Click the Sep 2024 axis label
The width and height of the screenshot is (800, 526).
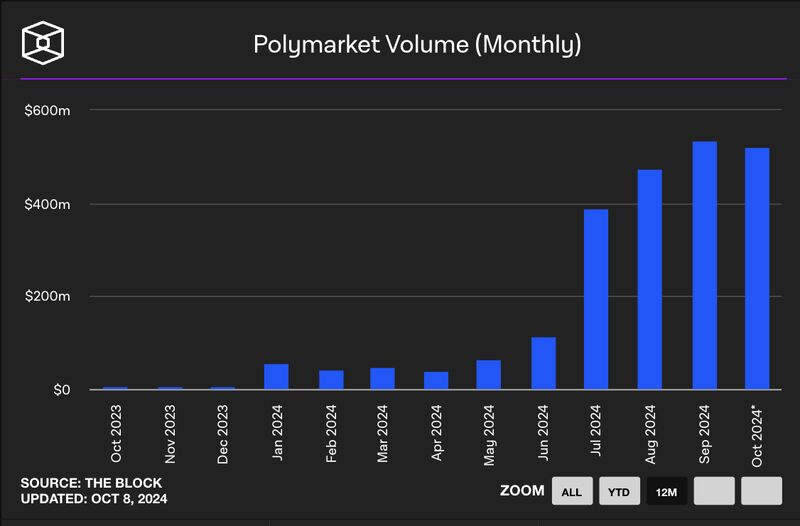coord(705,434)
